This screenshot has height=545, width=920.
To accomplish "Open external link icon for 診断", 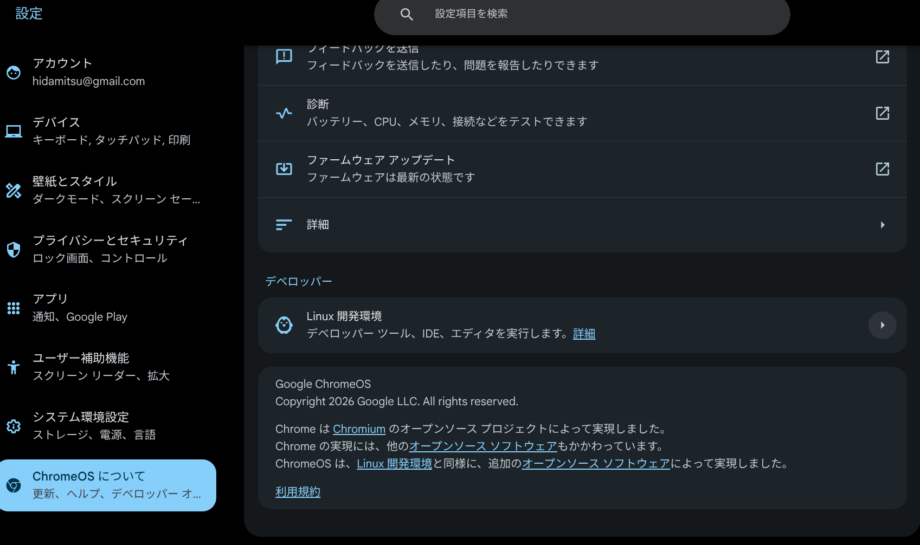I will pos(882,113).
